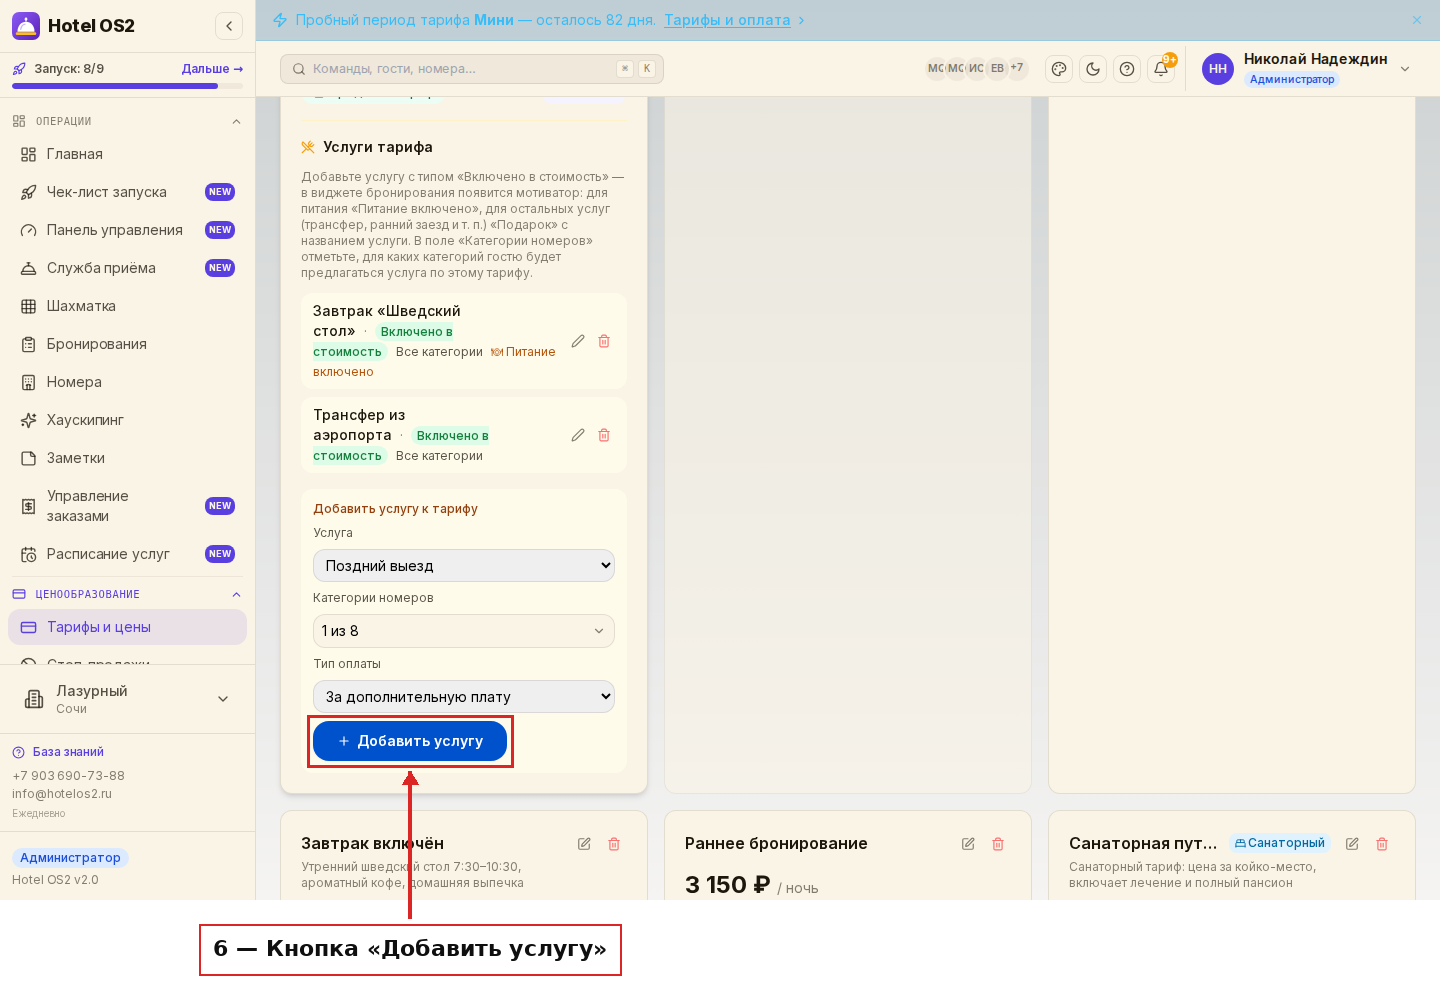Expand the Лазурный Сочи hotel switcher
1440x999 pixels.
[x=127, y=699]
